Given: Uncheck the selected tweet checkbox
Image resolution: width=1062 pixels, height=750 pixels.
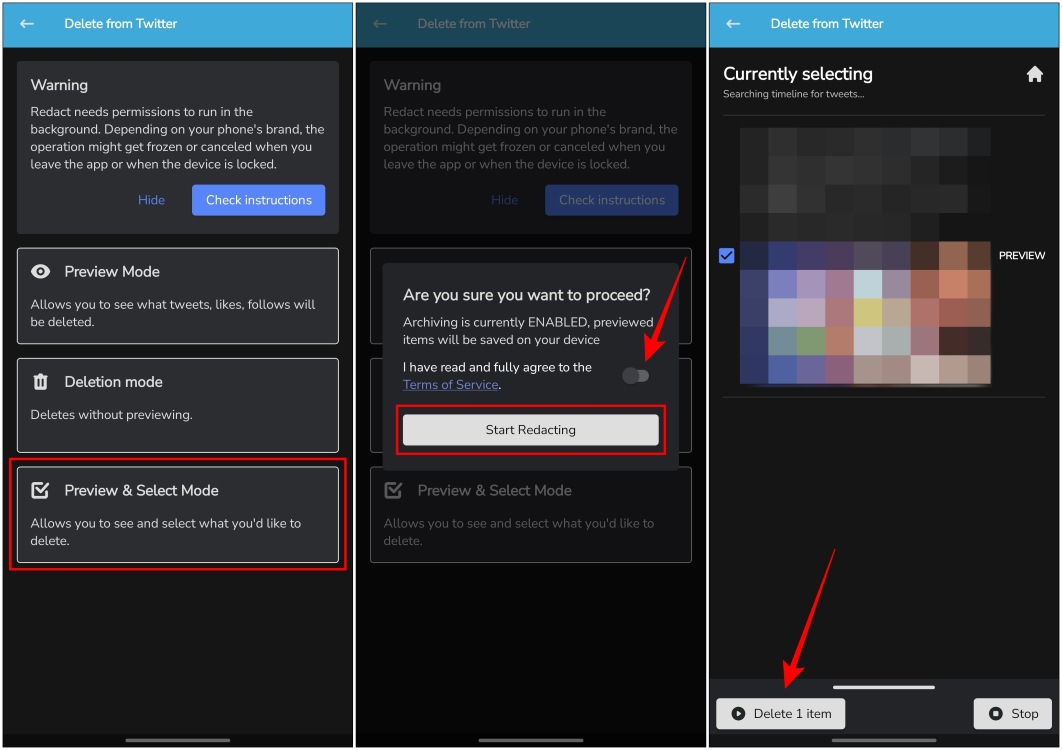Looking at the screenshot, I should [x=726, y=255].
